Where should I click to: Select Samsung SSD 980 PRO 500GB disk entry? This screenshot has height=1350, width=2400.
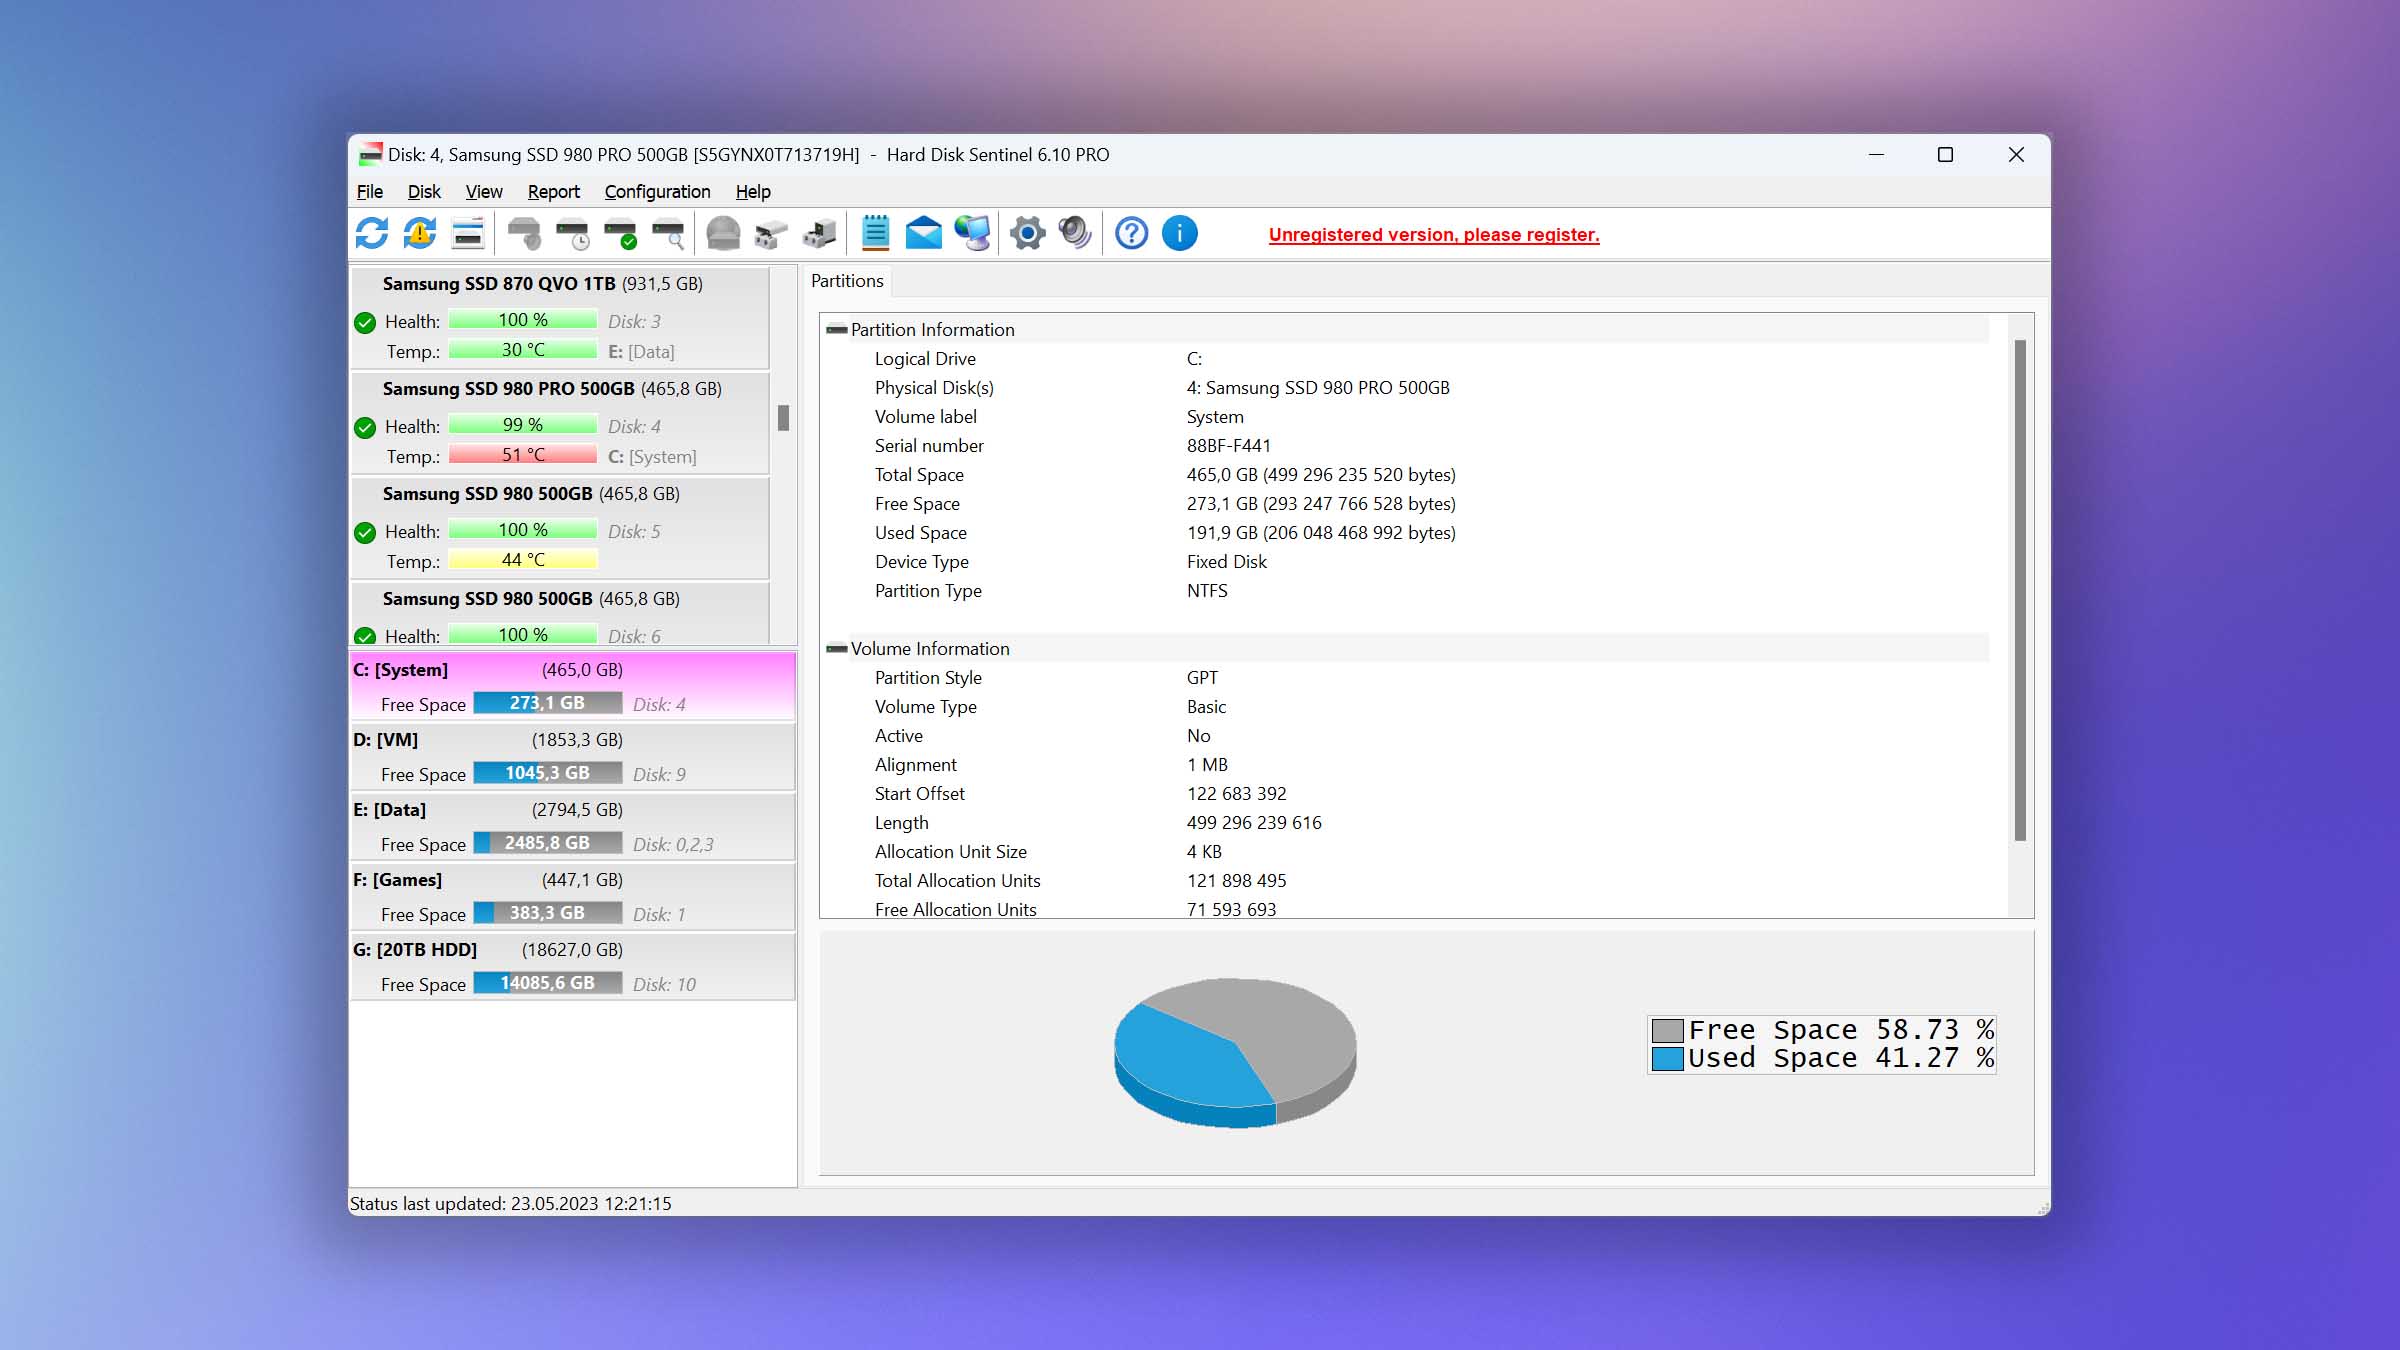click(x=560, y=422)
